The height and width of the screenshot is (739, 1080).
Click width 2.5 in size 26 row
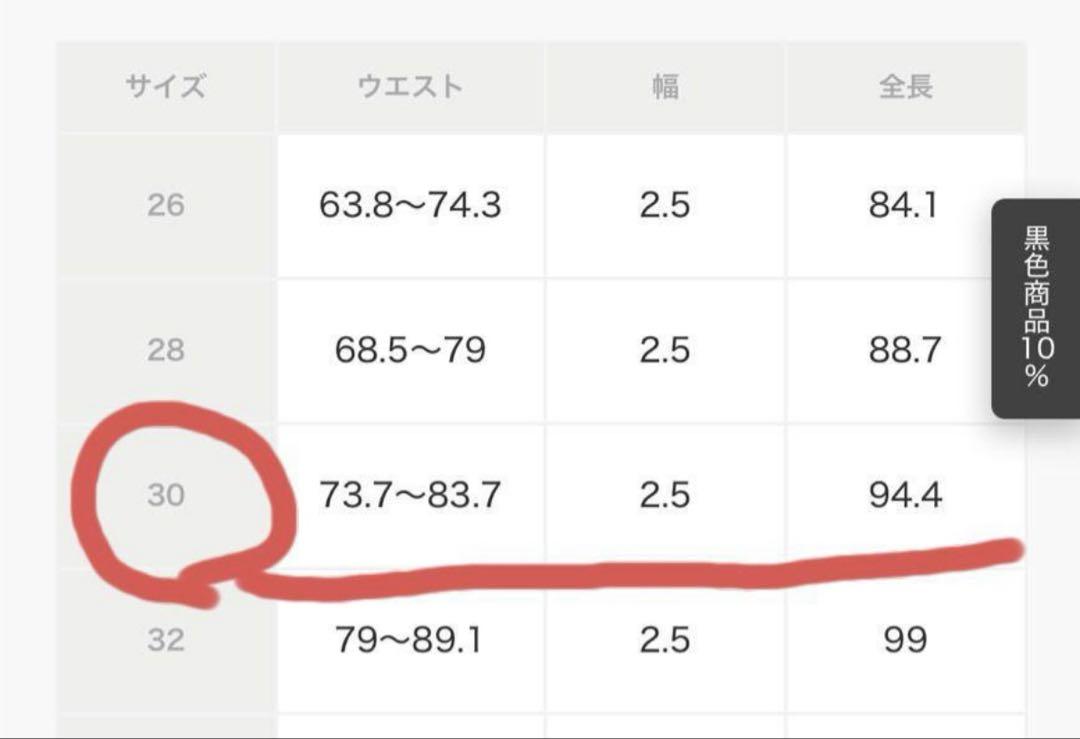tap(665, 205)
